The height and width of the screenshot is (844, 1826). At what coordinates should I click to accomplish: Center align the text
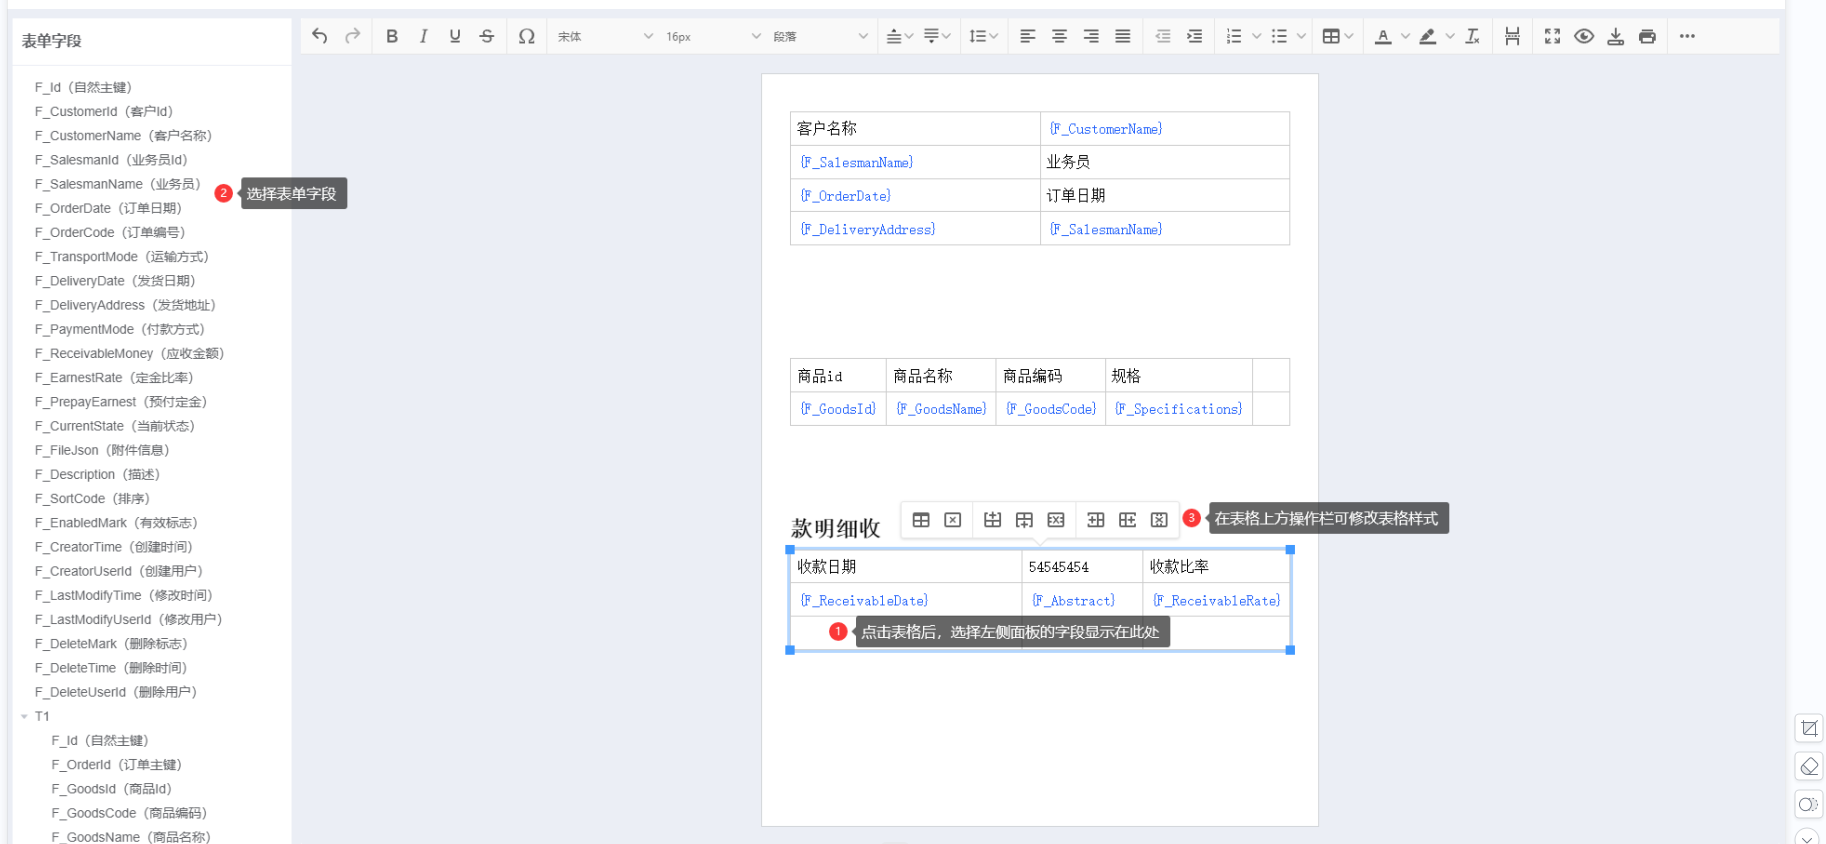pos(1059,36)
